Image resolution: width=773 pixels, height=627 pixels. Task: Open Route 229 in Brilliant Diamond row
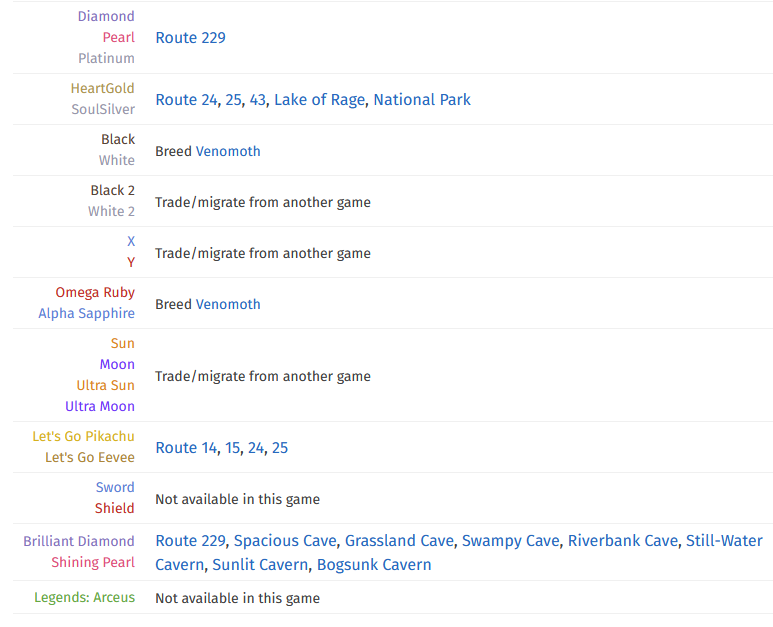[x=190, y=541]
